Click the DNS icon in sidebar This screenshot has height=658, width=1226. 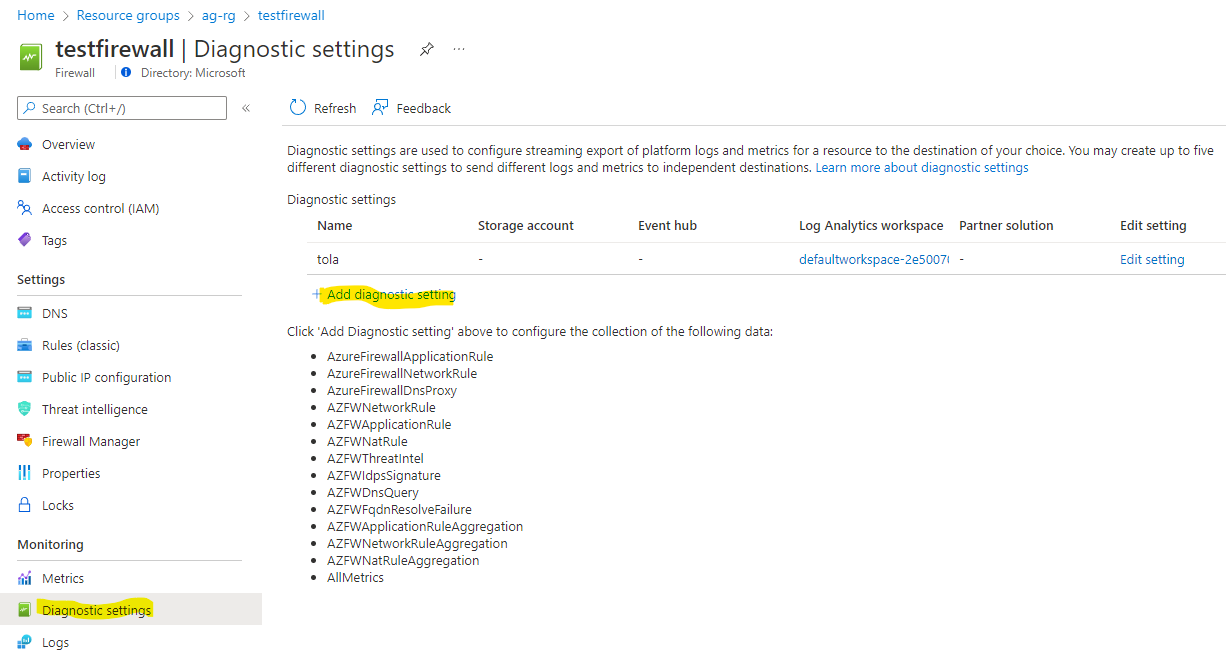coord(25,313)
